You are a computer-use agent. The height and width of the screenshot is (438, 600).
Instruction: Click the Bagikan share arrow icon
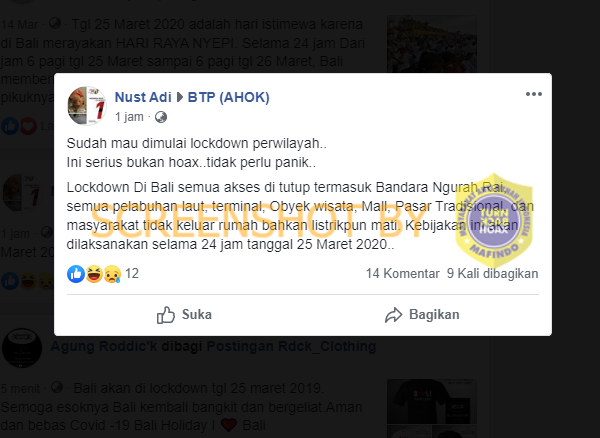click(393, 315)
